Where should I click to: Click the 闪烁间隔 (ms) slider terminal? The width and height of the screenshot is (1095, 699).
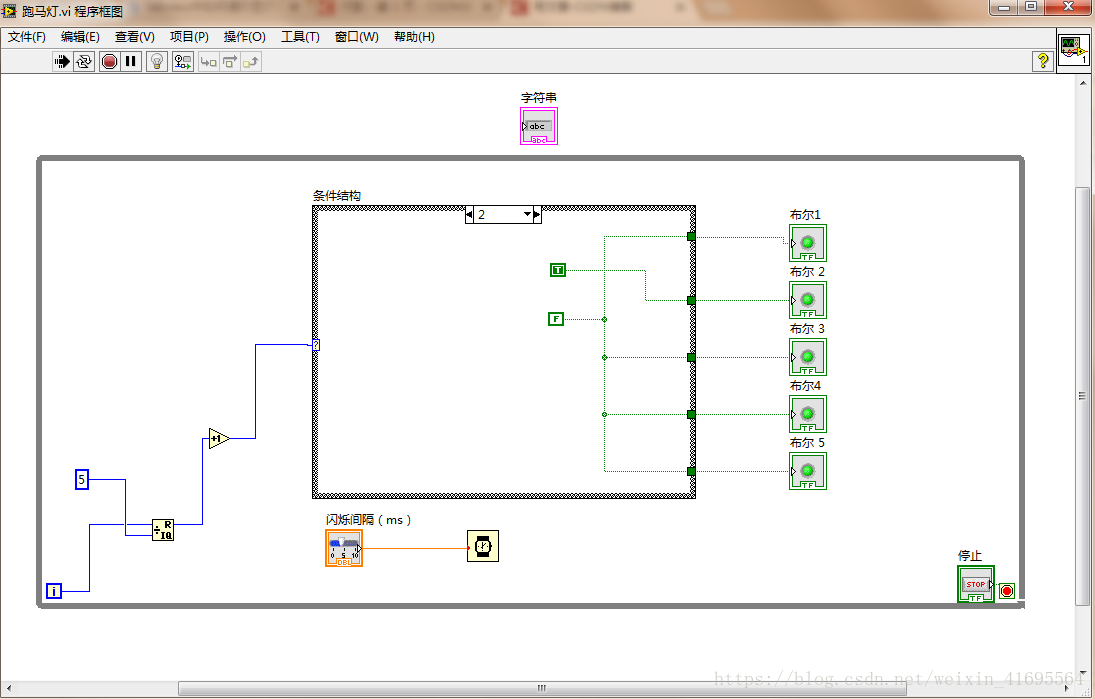click(x=344, y=548)
